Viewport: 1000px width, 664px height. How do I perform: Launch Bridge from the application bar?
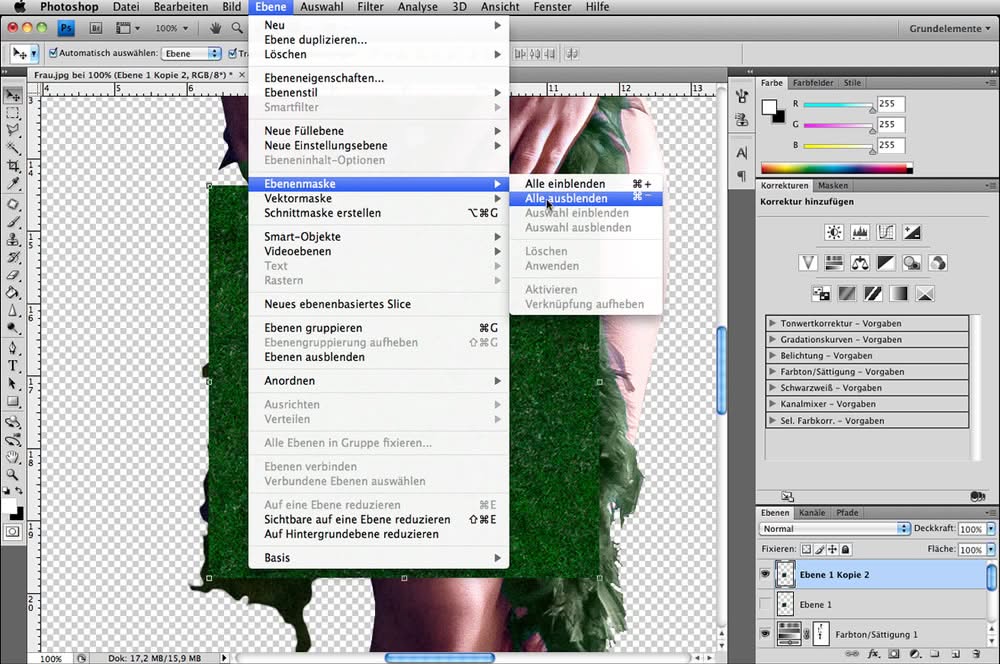click(96, 28)
